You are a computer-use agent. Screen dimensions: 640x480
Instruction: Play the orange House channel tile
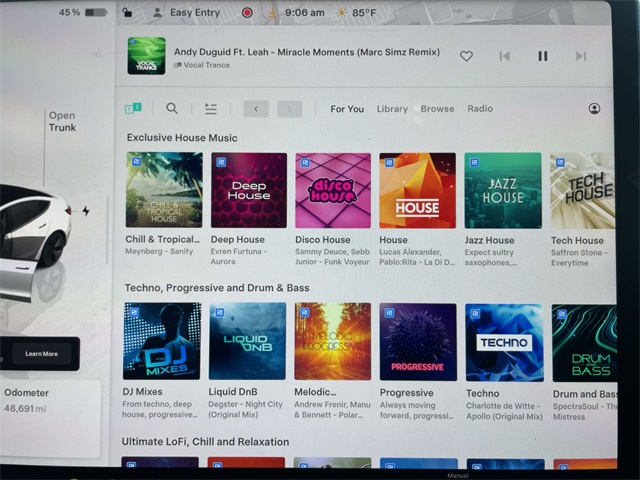(418, 191)
